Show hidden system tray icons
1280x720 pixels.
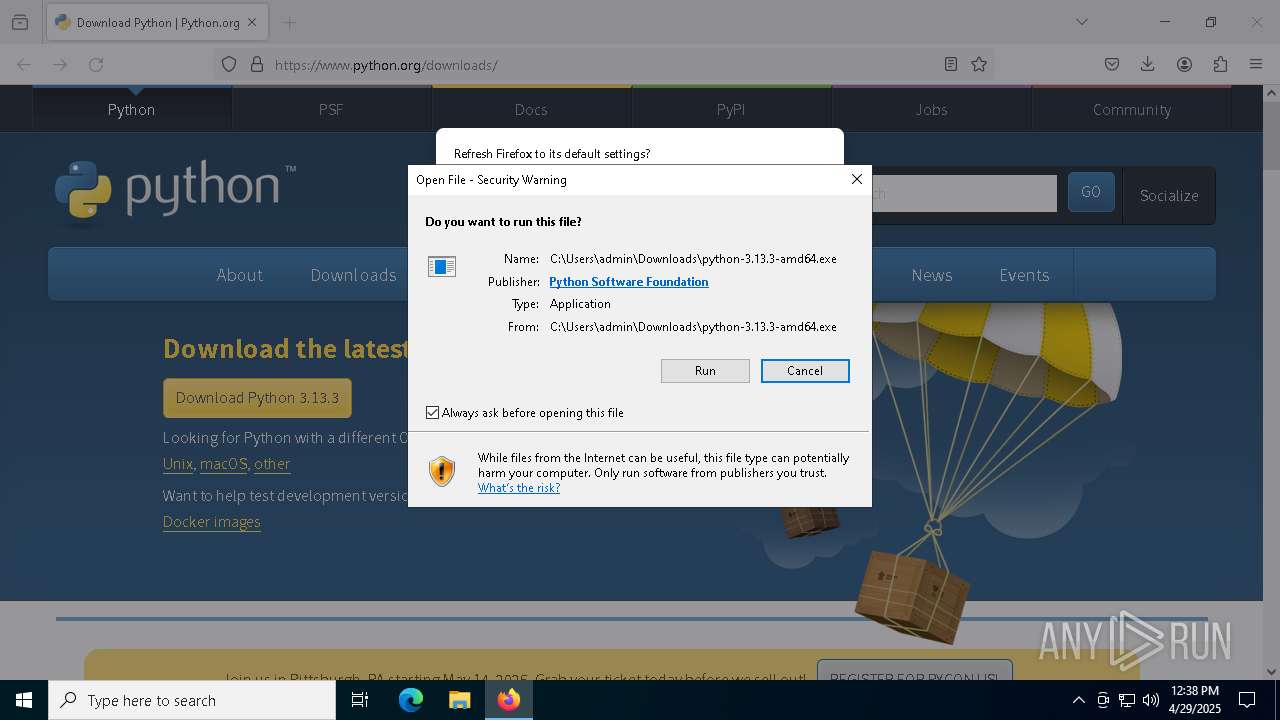click(x=1078, y=700)
